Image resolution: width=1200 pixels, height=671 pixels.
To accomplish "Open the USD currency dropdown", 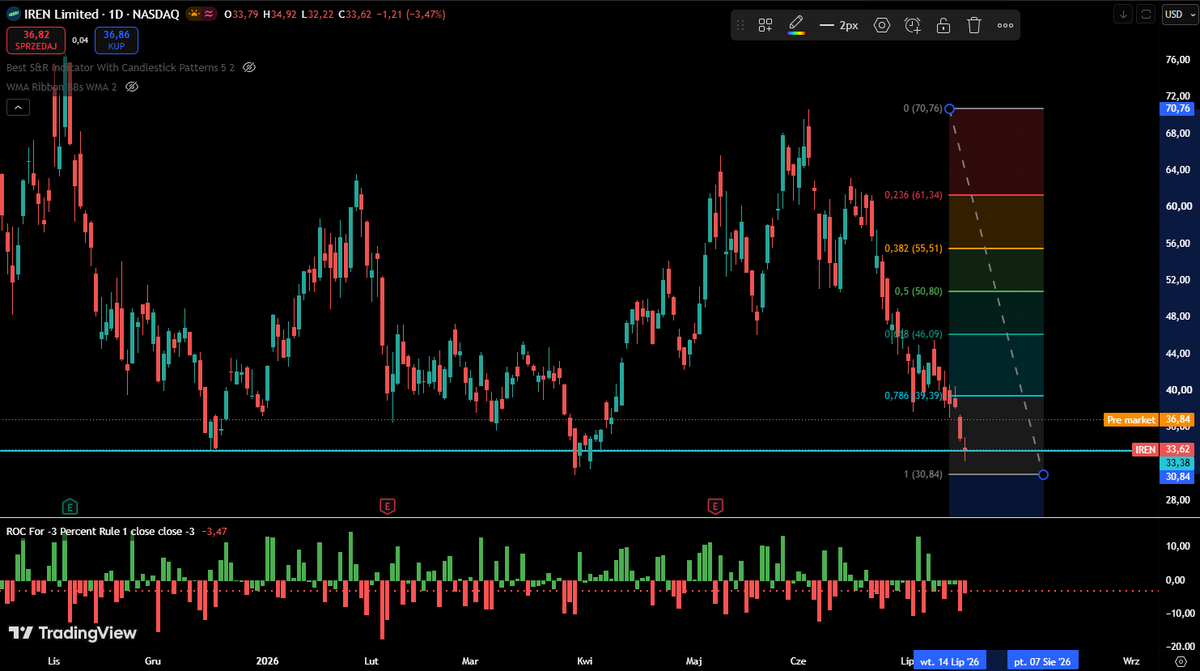I will [x=1178, y=14].
